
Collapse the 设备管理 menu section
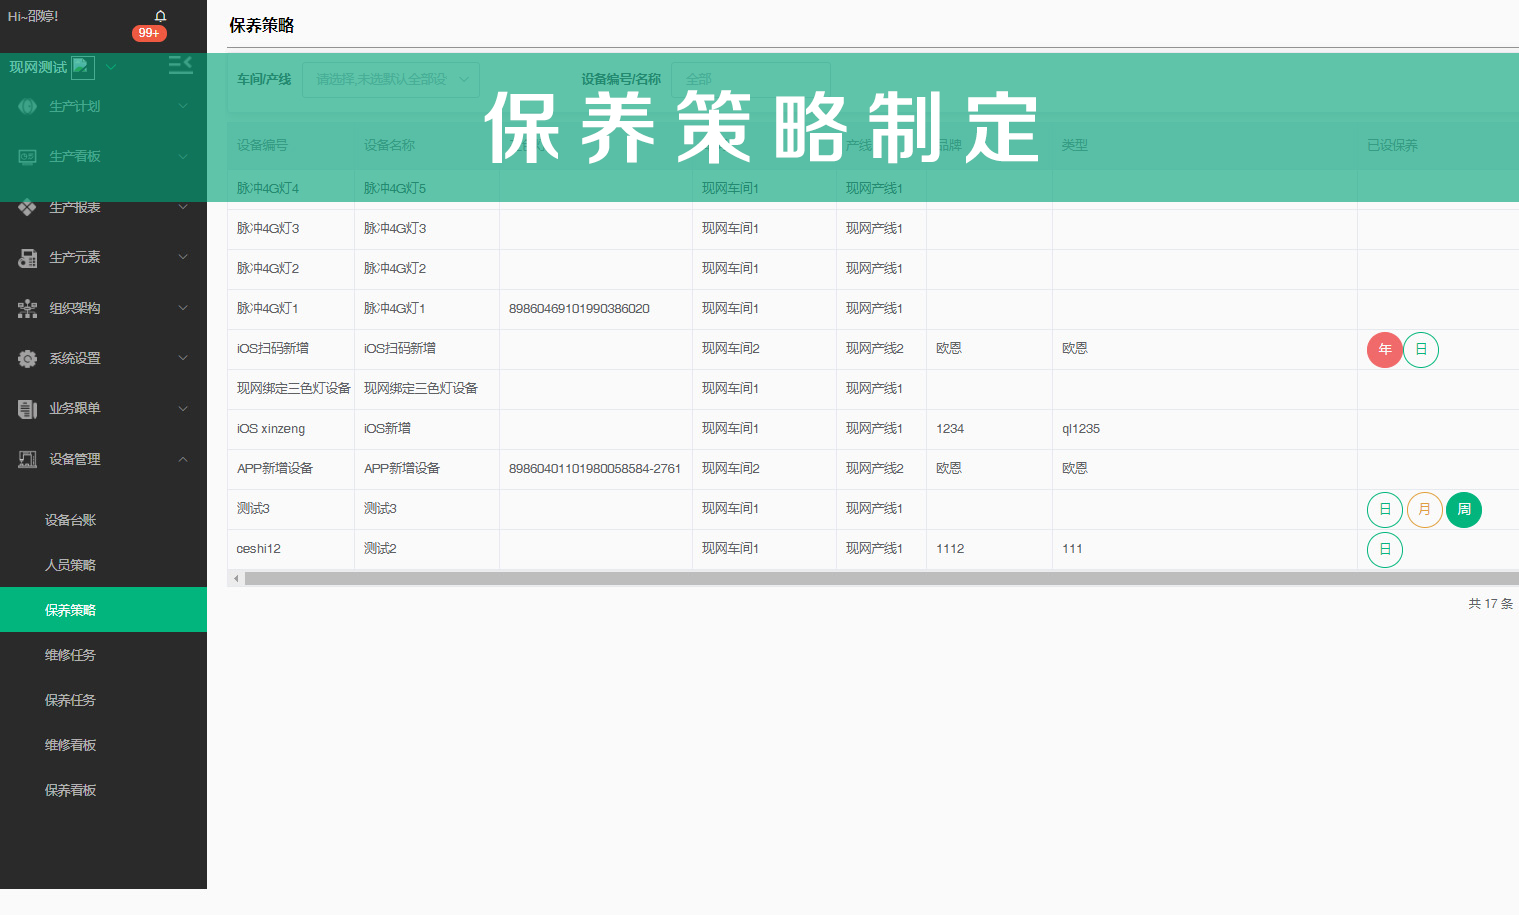pos(70,459)
